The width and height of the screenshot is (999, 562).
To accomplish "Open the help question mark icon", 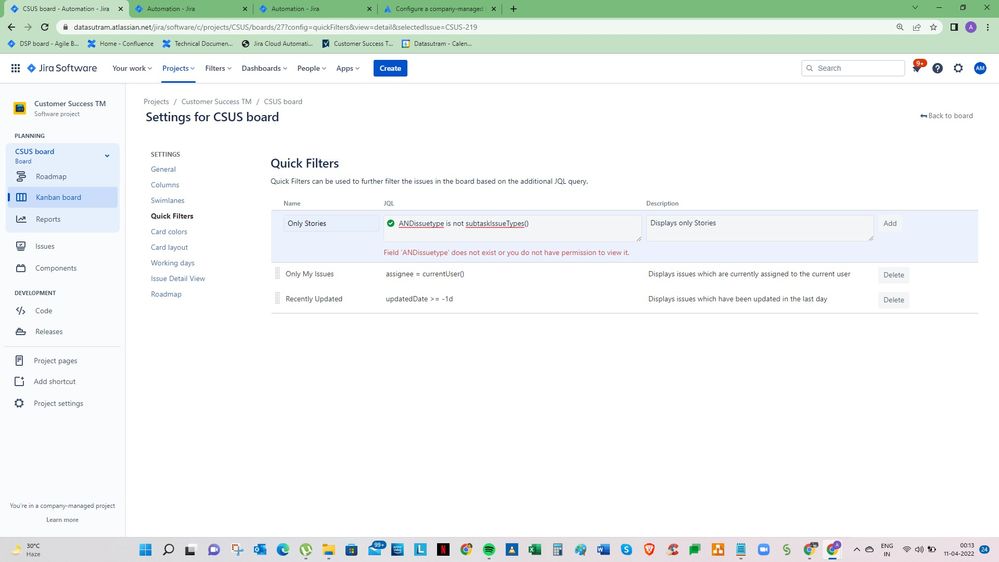I will tap(937, 68).
